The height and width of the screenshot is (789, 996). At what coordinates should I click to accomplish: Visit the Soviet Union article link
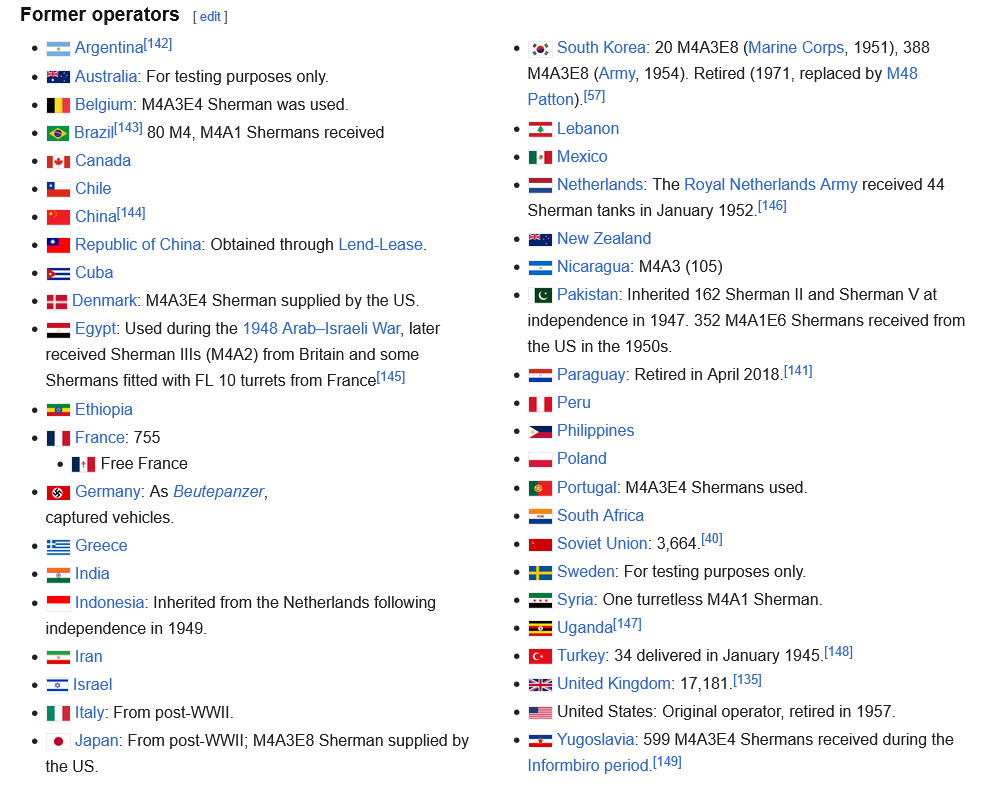[x=602, y=544]
